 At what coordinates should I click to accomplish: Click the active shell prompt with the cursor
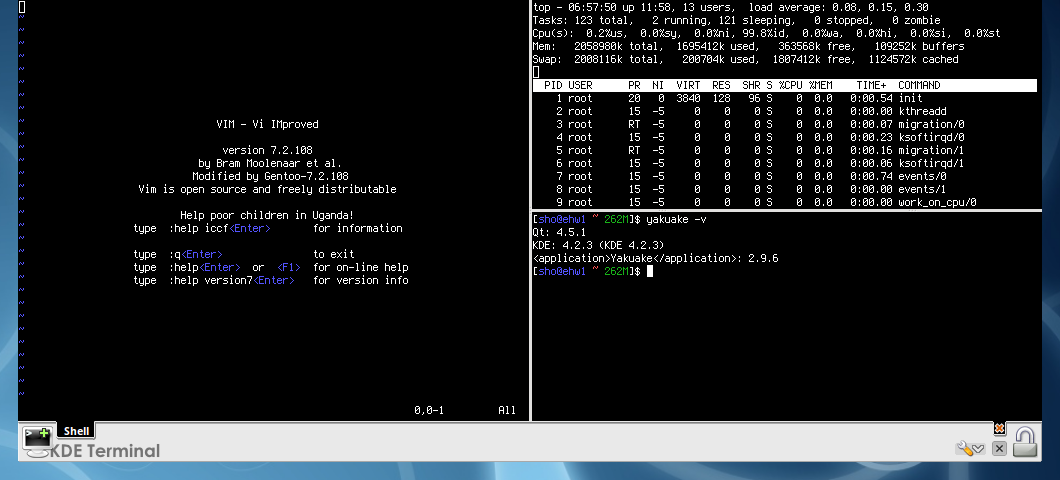(x=593, y=271)
